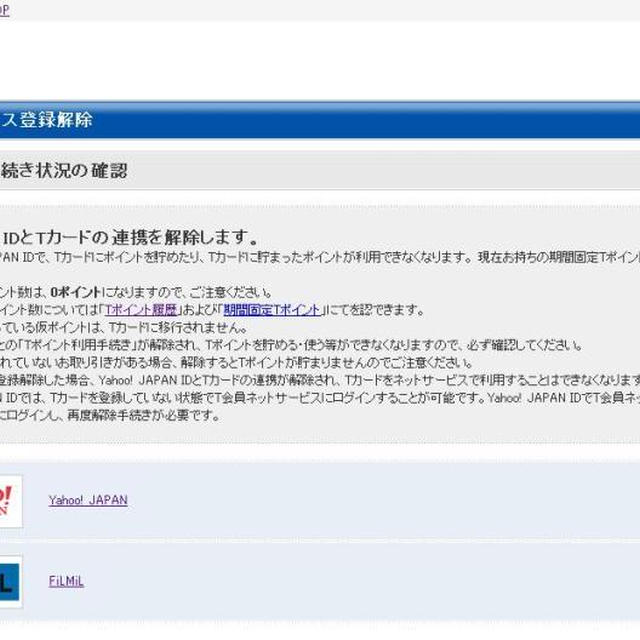Click the FiLMiL logo thumbnail
The width and height of the screenshot is (640, 640).
(x=11, y=582)
